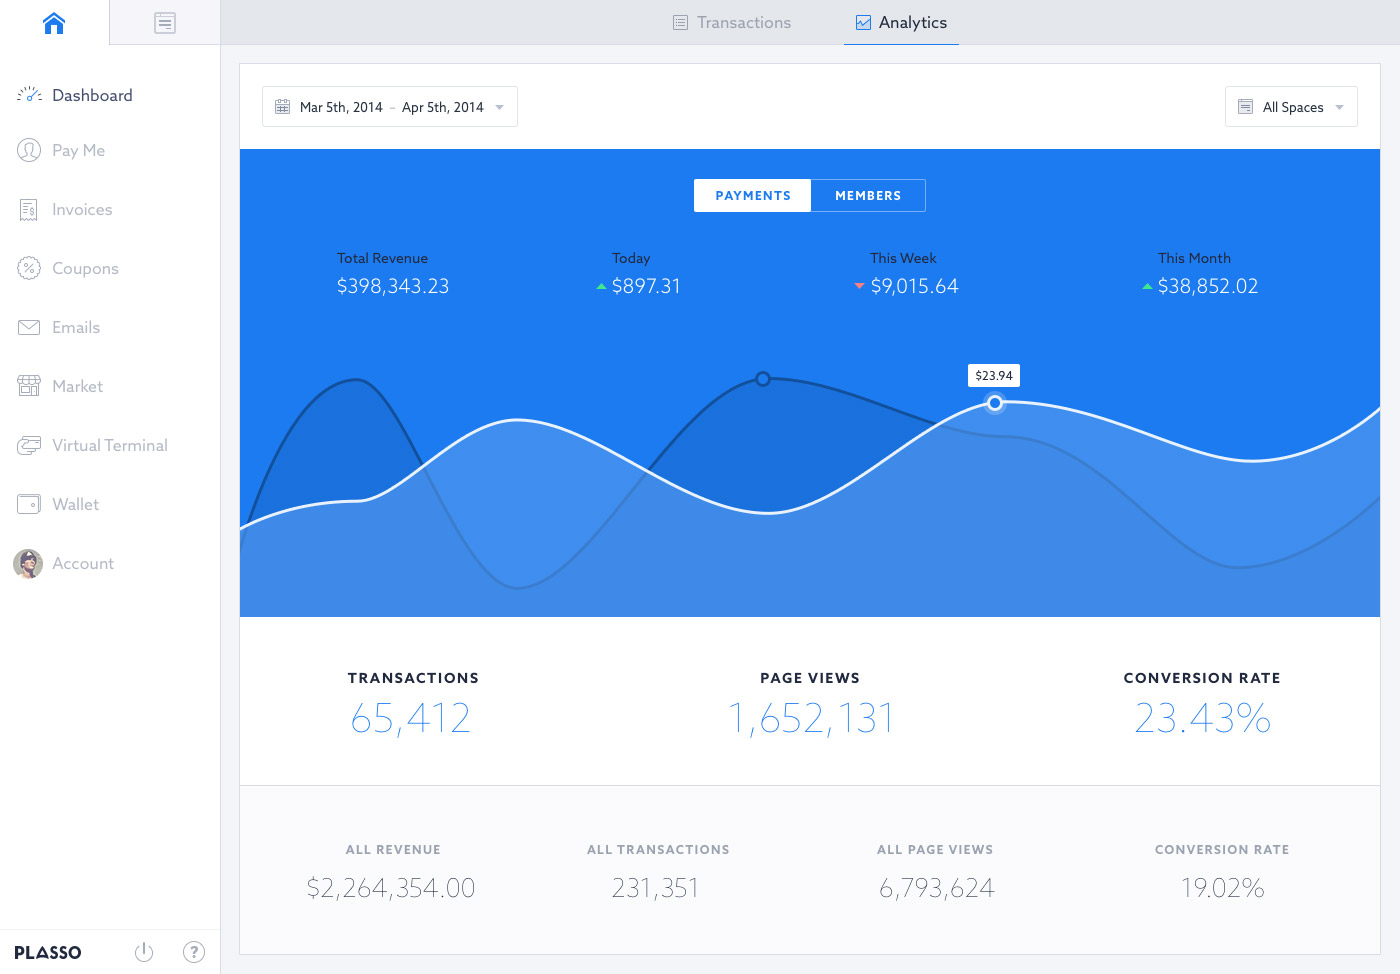Viewport: 1400px width, 974px height.
Task: Click the $23.94 chart tooltip
Action: (x=994, y=376)
